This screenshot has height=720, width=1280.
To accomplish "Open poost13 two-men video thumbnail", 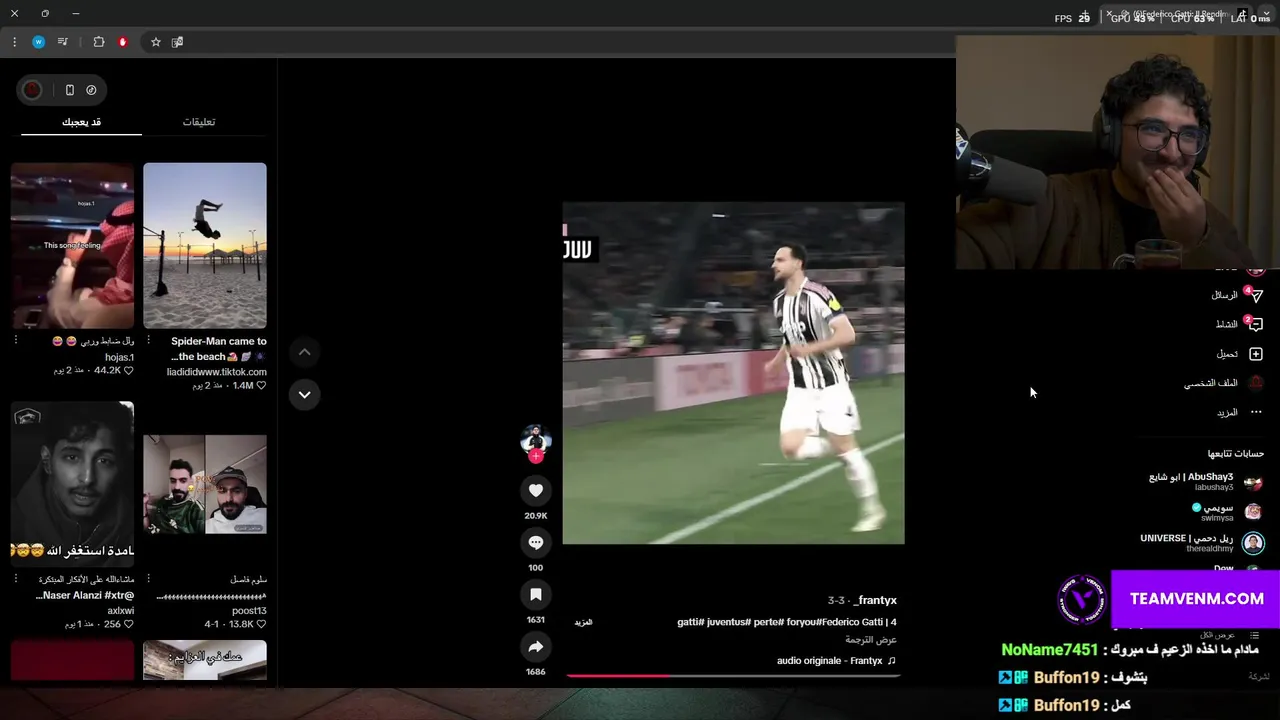I will point(205,484).
